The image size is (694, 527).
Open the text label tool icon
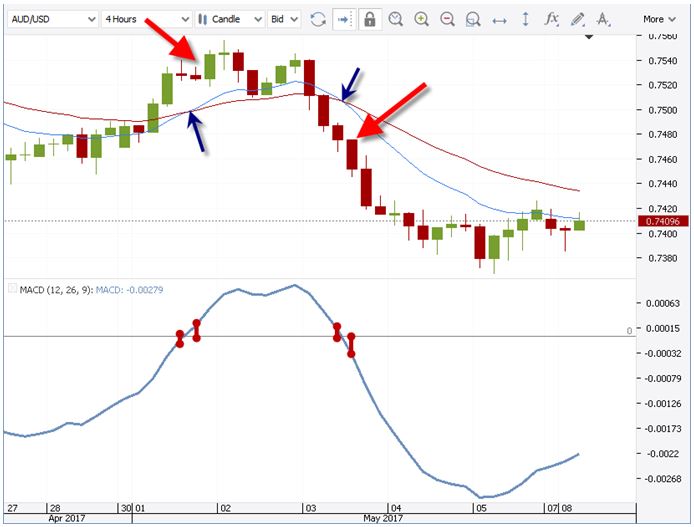pos(603,19)
